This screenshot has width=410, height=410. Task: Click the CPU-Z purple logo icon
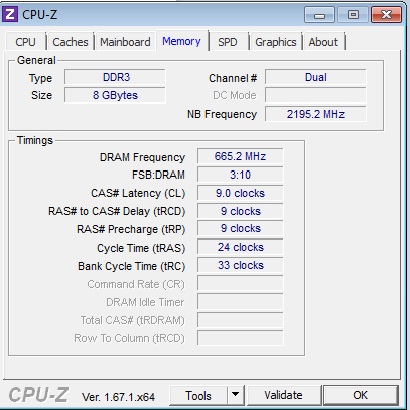coord(10,14)
